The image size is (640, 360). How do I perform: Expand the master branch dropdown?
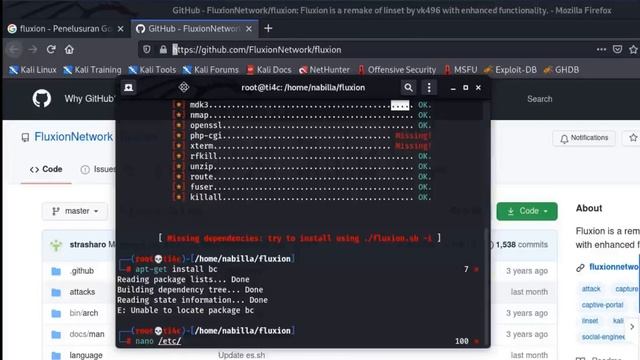(x=75, y=211)
